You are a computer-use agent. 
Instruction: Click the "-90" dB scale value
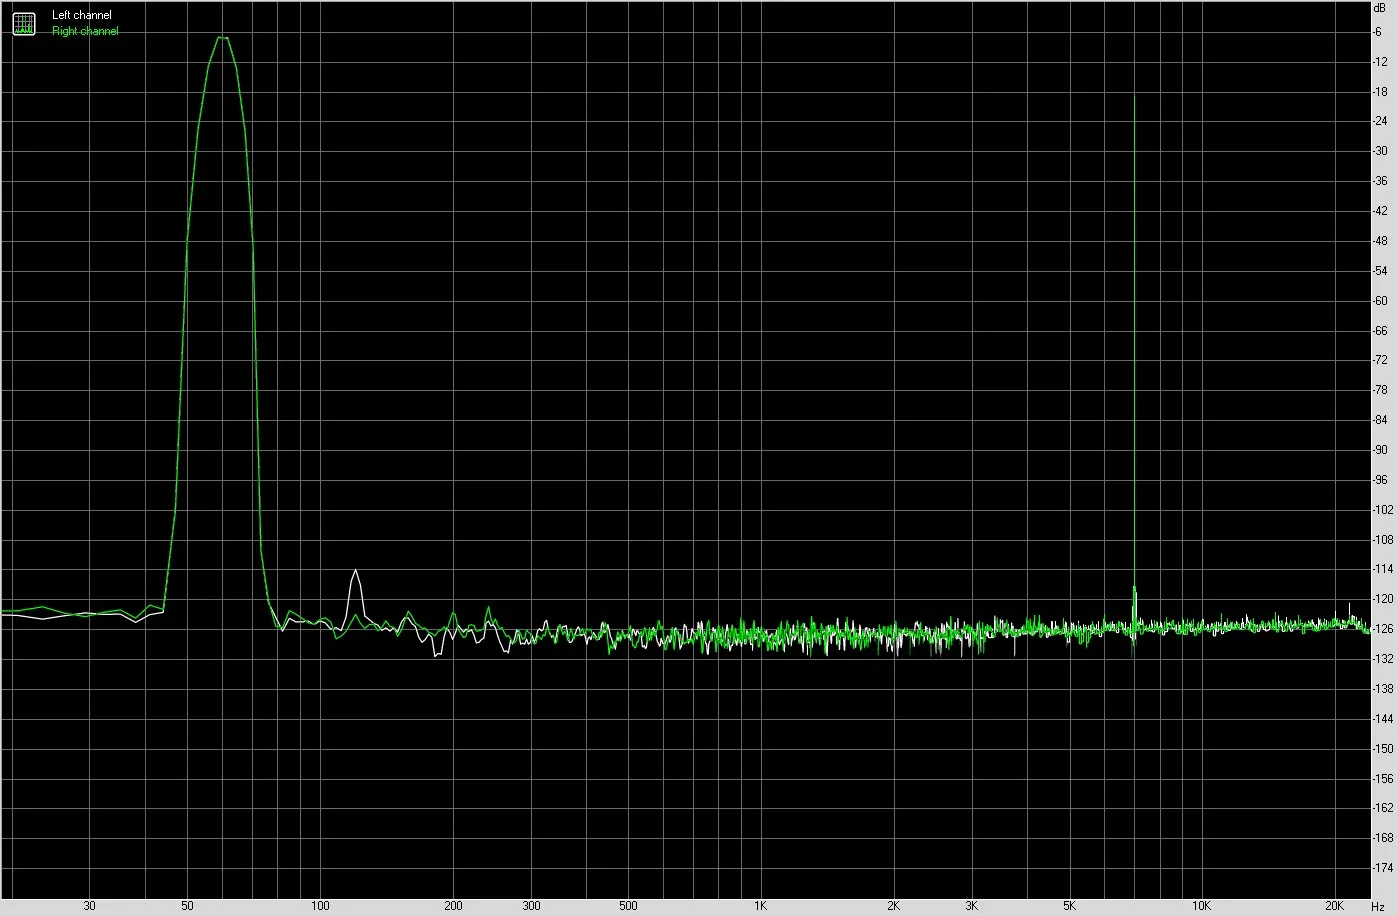[x=1381, y=450]
